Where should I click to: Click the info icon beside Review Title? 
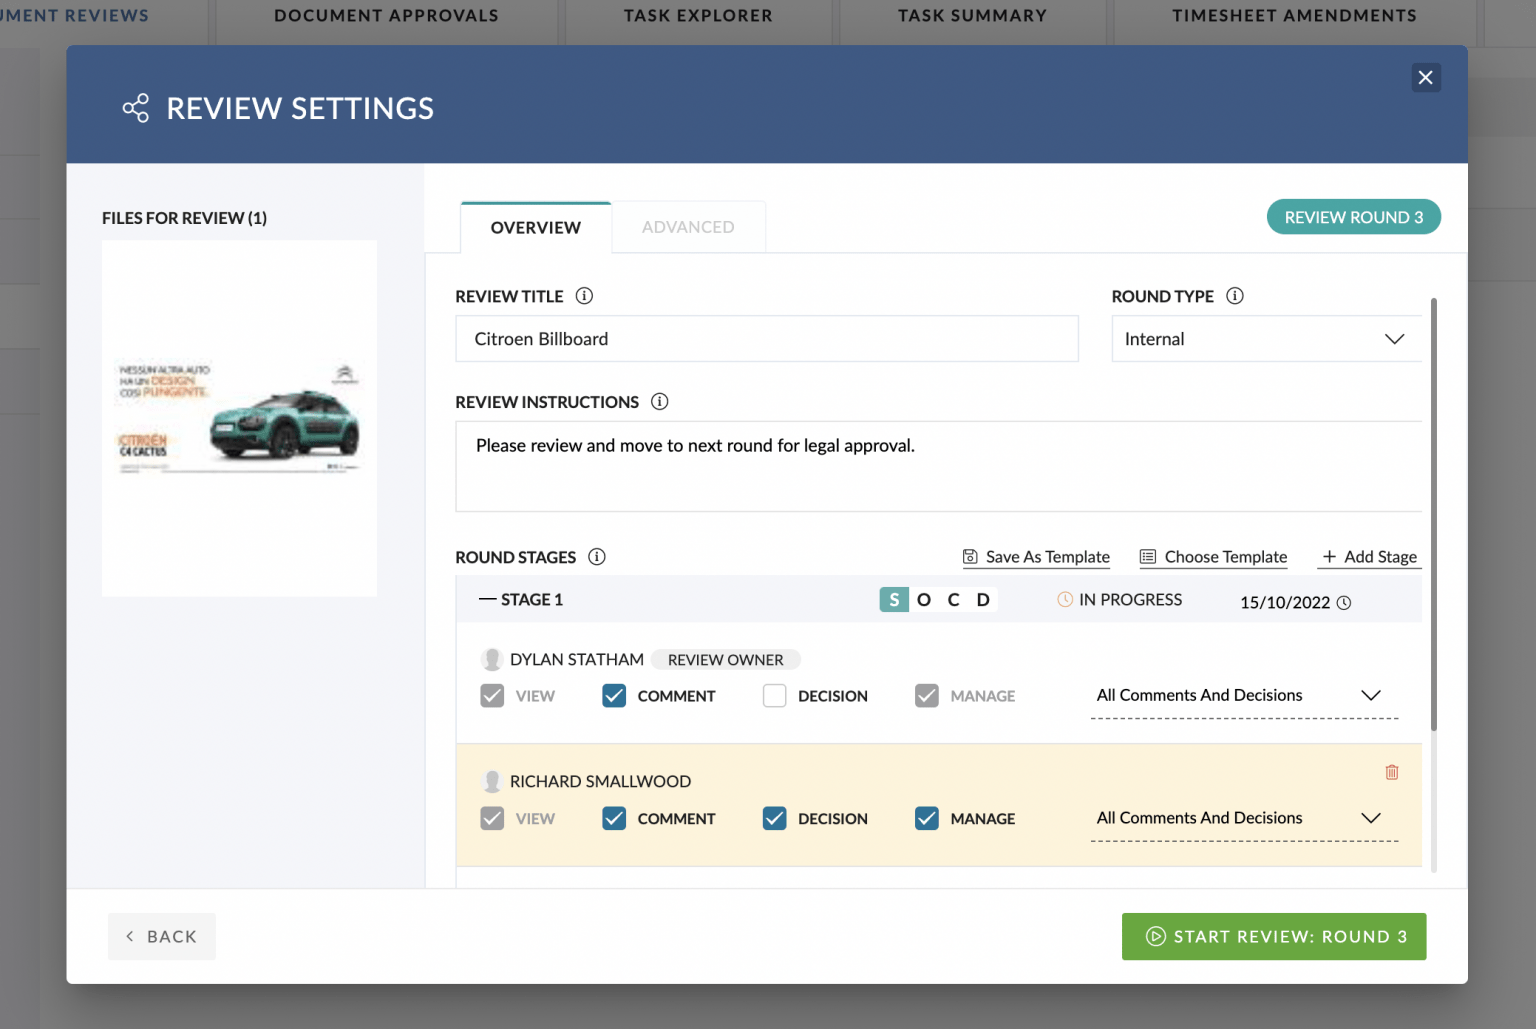click(x=585, y=296)
